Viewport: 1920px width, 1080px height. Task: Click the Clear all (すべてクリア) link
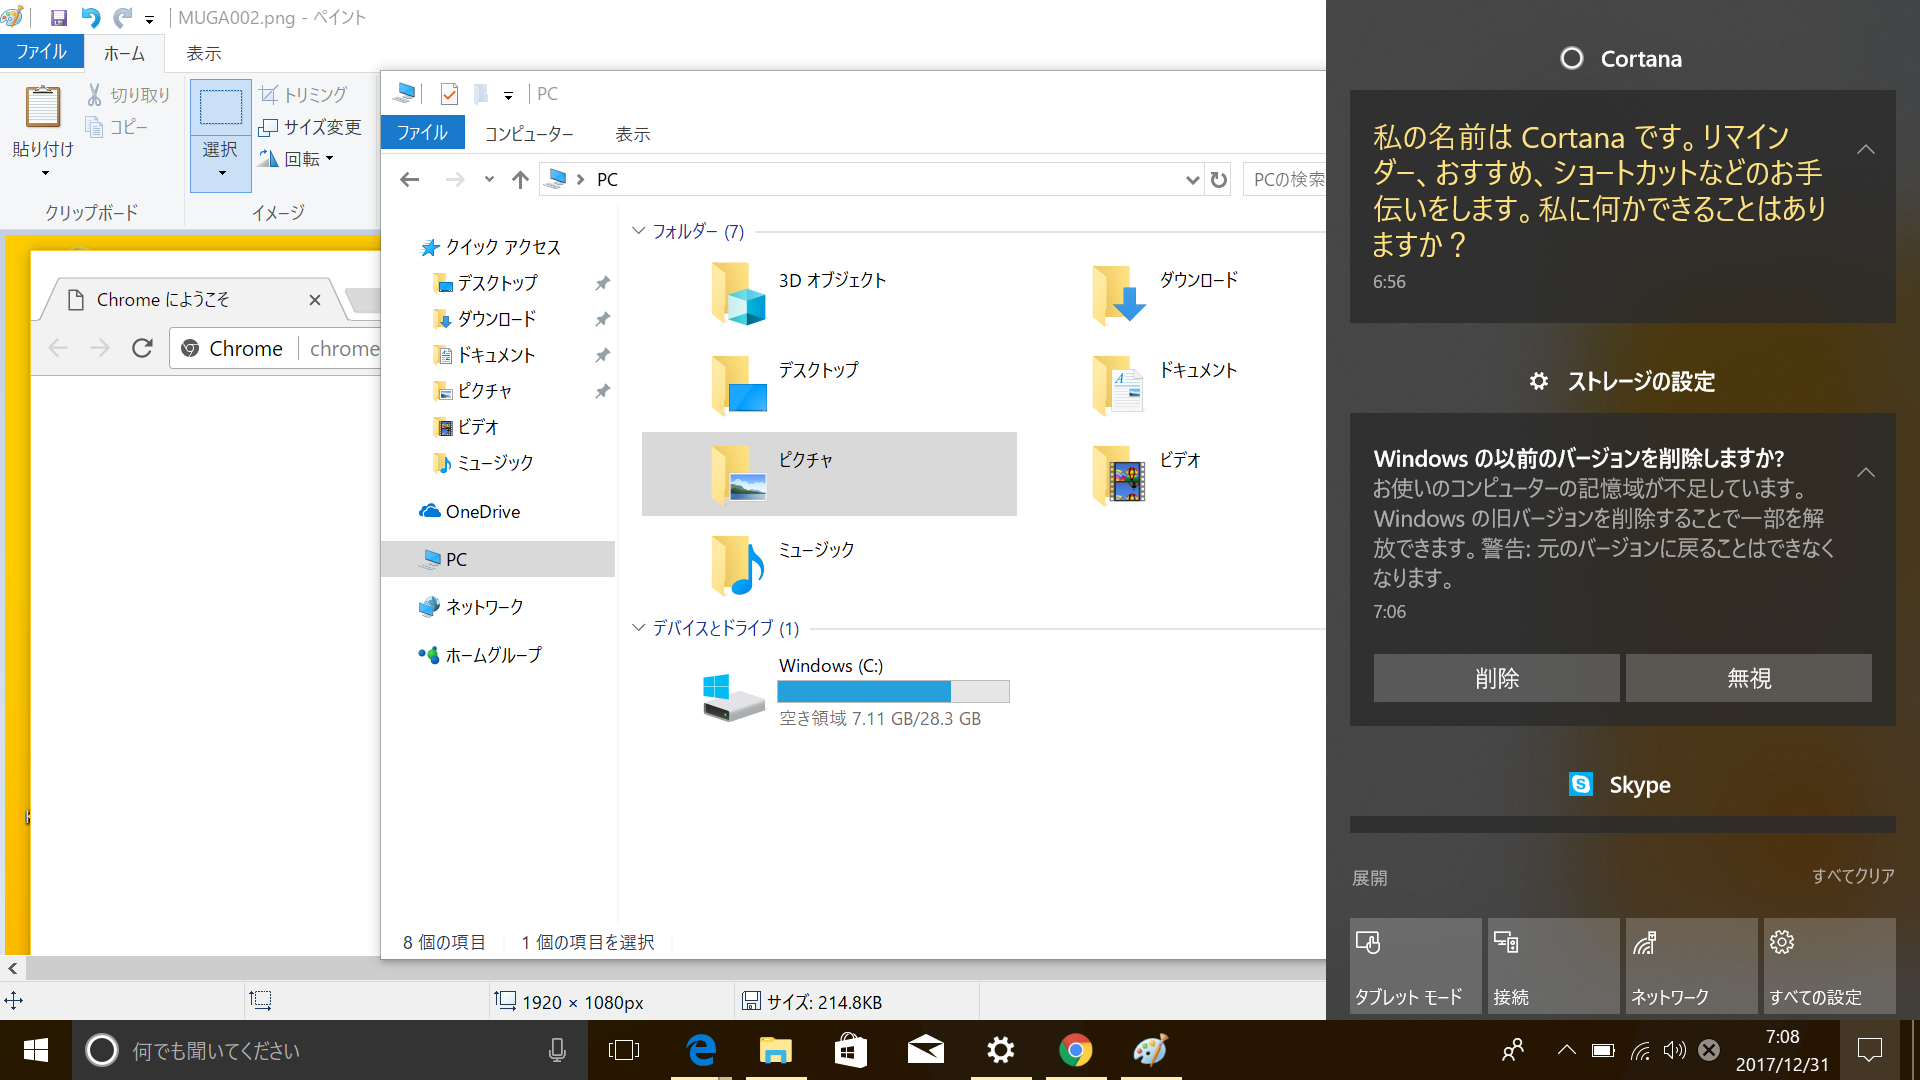pos(1853,876)
